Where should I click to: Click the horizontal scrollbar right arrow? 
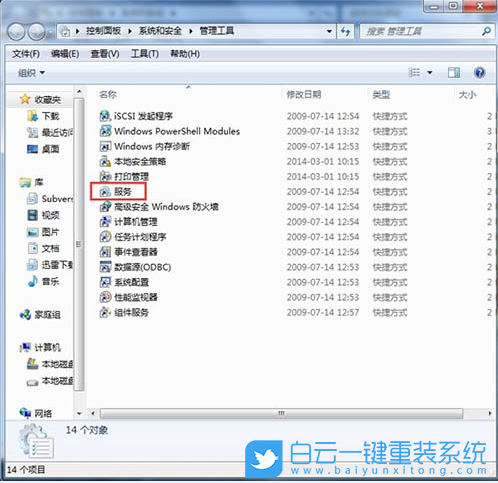click(490, 413)
